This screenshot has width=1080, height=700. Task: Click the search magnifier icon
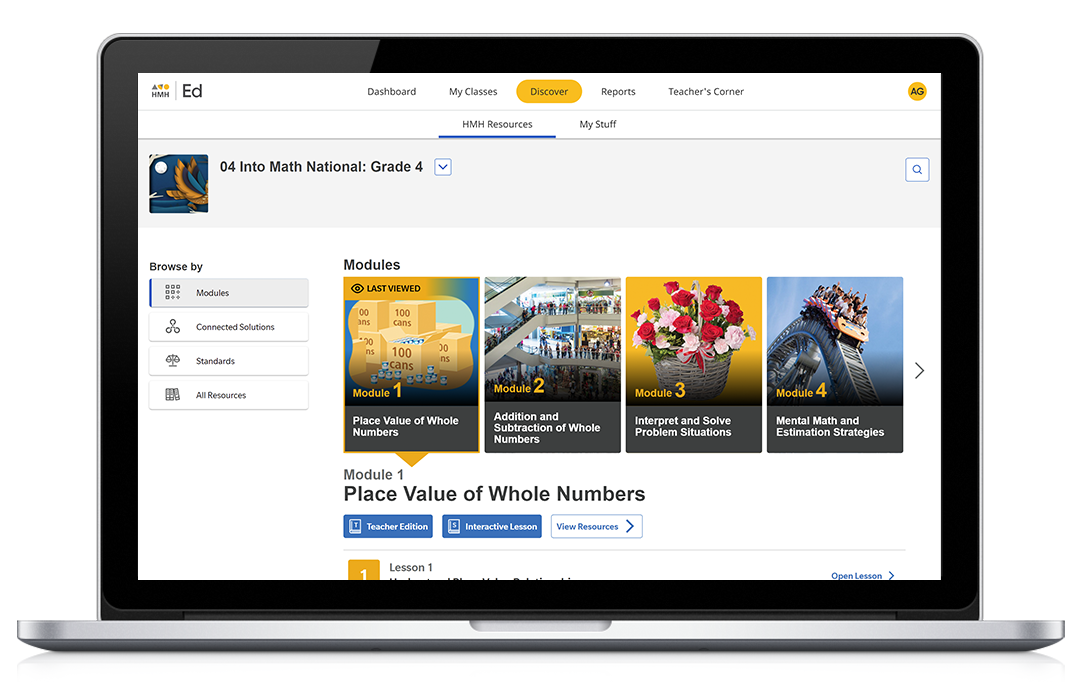pos(917,169)
